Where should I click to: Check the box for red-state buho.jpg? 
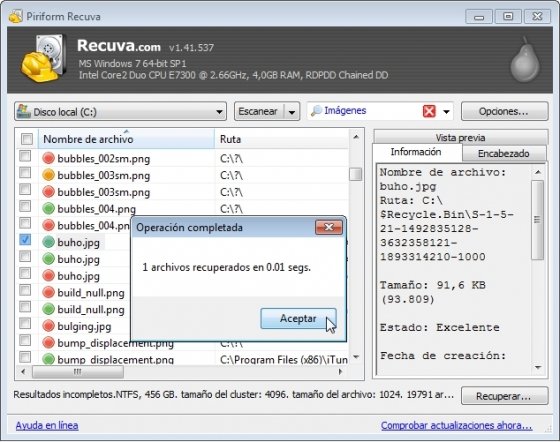25,273
